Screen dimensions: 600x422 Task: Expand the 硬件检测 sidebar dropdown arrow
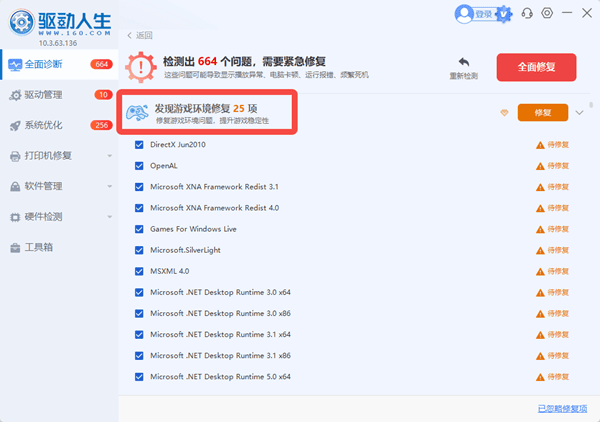[x=110, y=217]
